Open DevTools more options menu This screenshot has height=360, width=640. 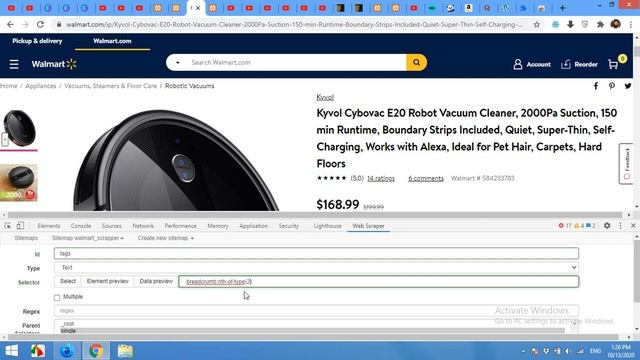point(620,225)
